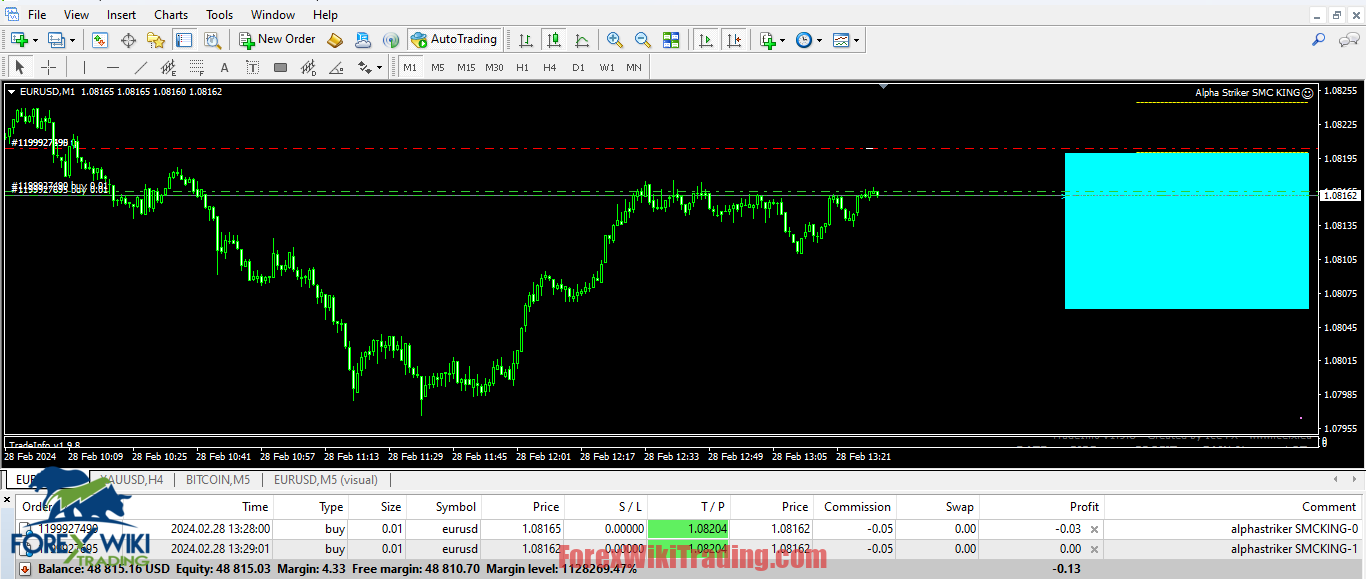The height and width of the screenshot is (579, 1366).
Task: Switch timeframe to H4
Action: [549, 66]
